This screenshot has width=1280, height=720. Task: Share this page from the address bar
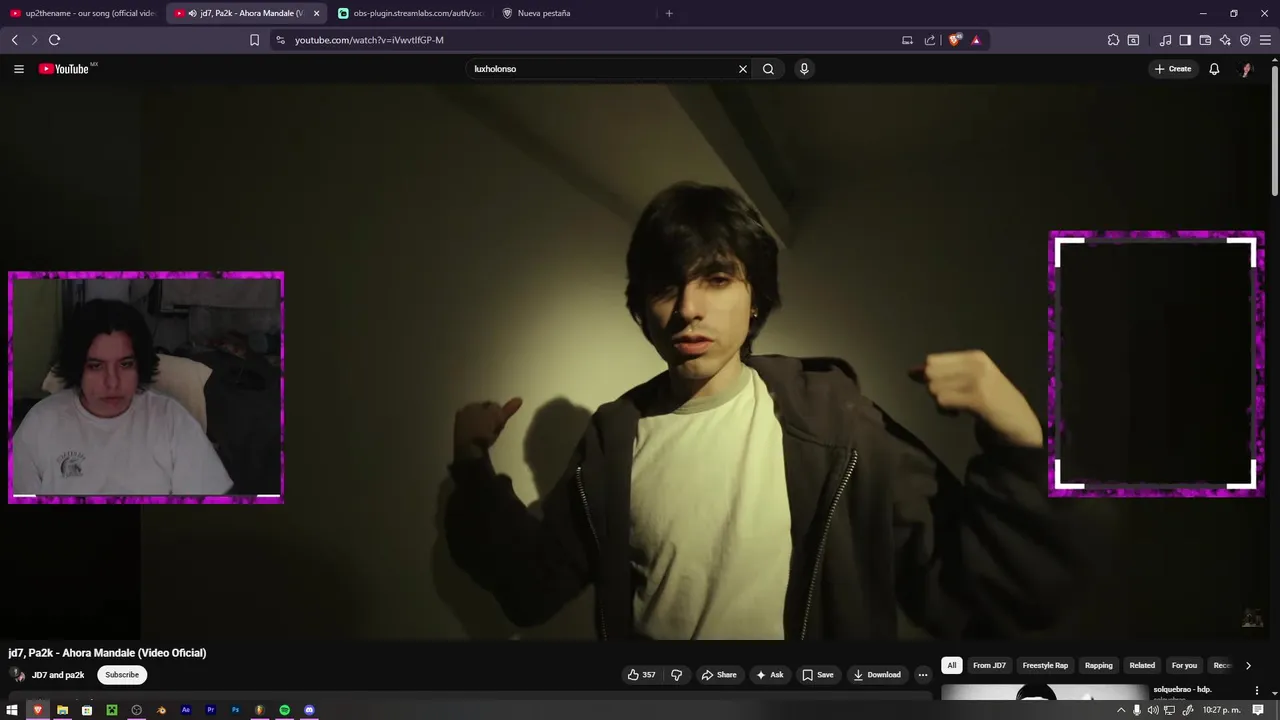(x=930, y=40)
